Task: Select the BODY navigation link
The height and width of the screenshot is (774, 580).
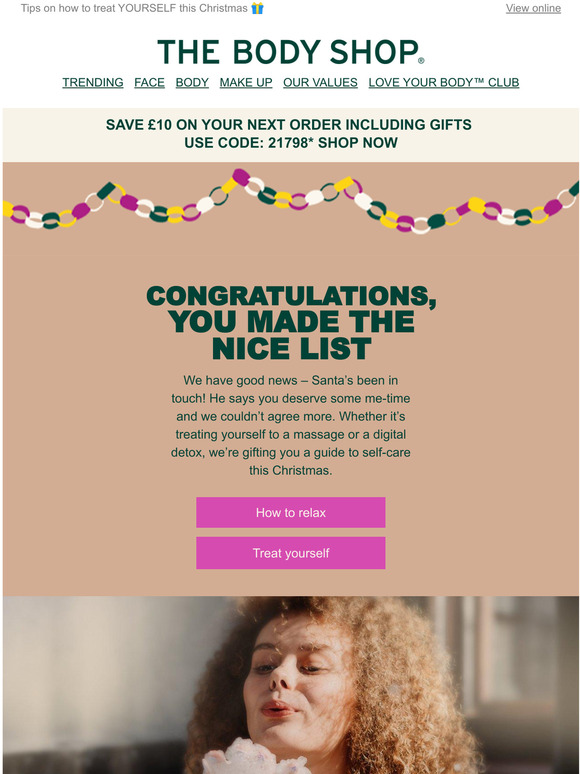Action: [192, 82]
